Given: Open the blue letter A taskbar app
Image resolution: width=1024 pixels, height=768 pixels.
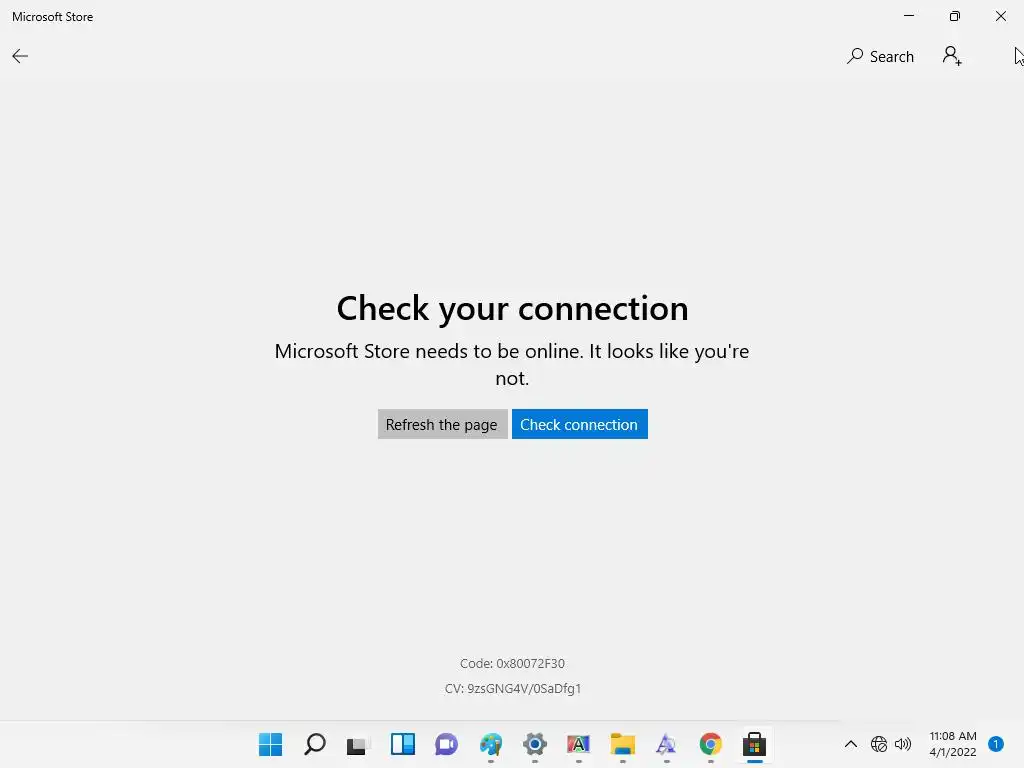Looking at the screenshot, I should click(x=666, y=744).
